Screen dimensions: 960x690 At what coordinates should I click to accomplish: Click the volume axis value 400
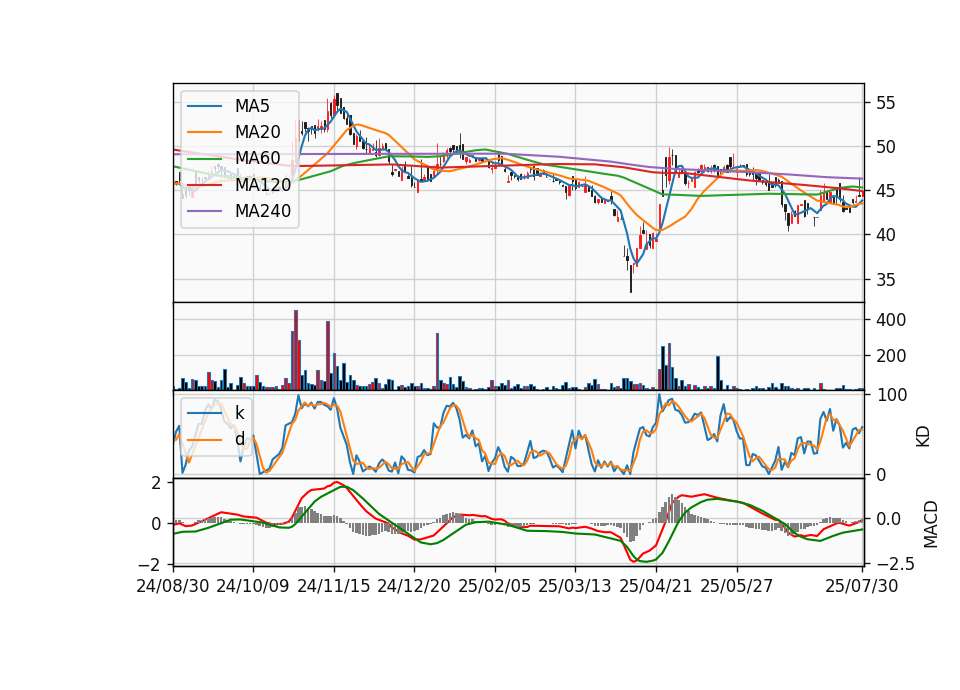click(891, 320)
